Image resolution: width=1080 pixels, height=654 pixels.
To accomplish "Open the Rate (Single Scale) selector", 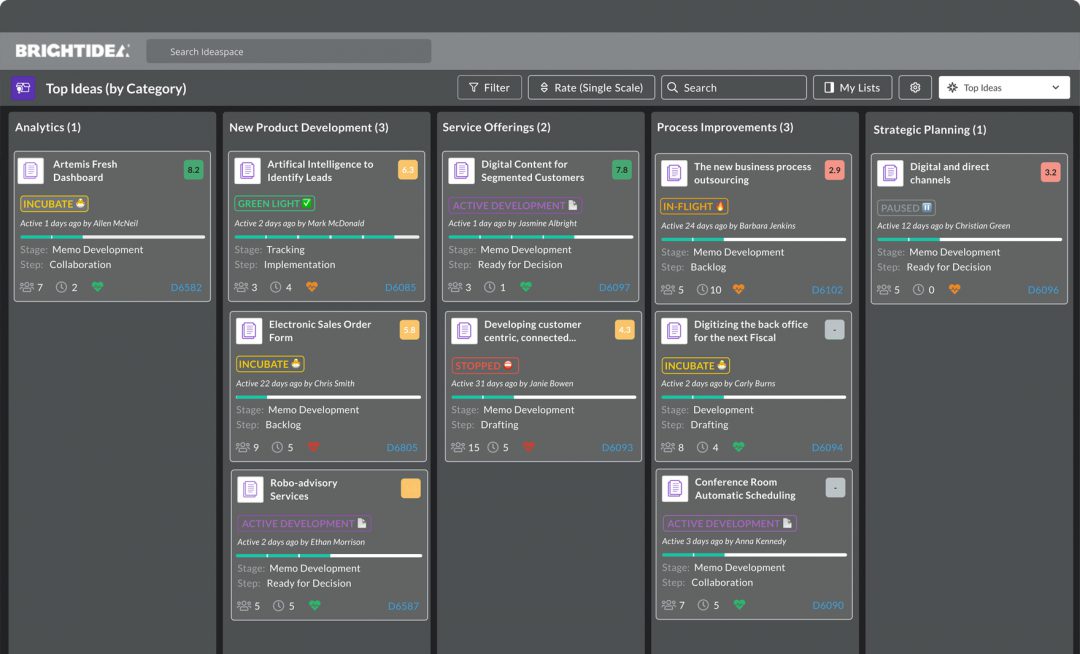I will click(591, 87).
